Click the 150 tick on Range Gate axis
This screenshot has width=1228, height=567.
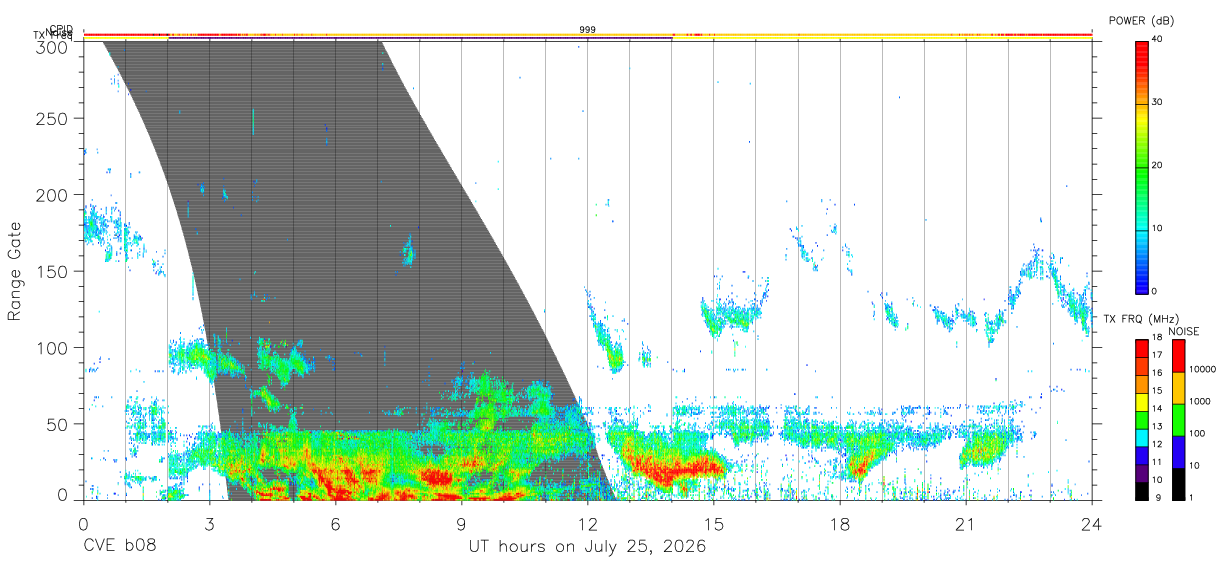click(x=51, y=271)
